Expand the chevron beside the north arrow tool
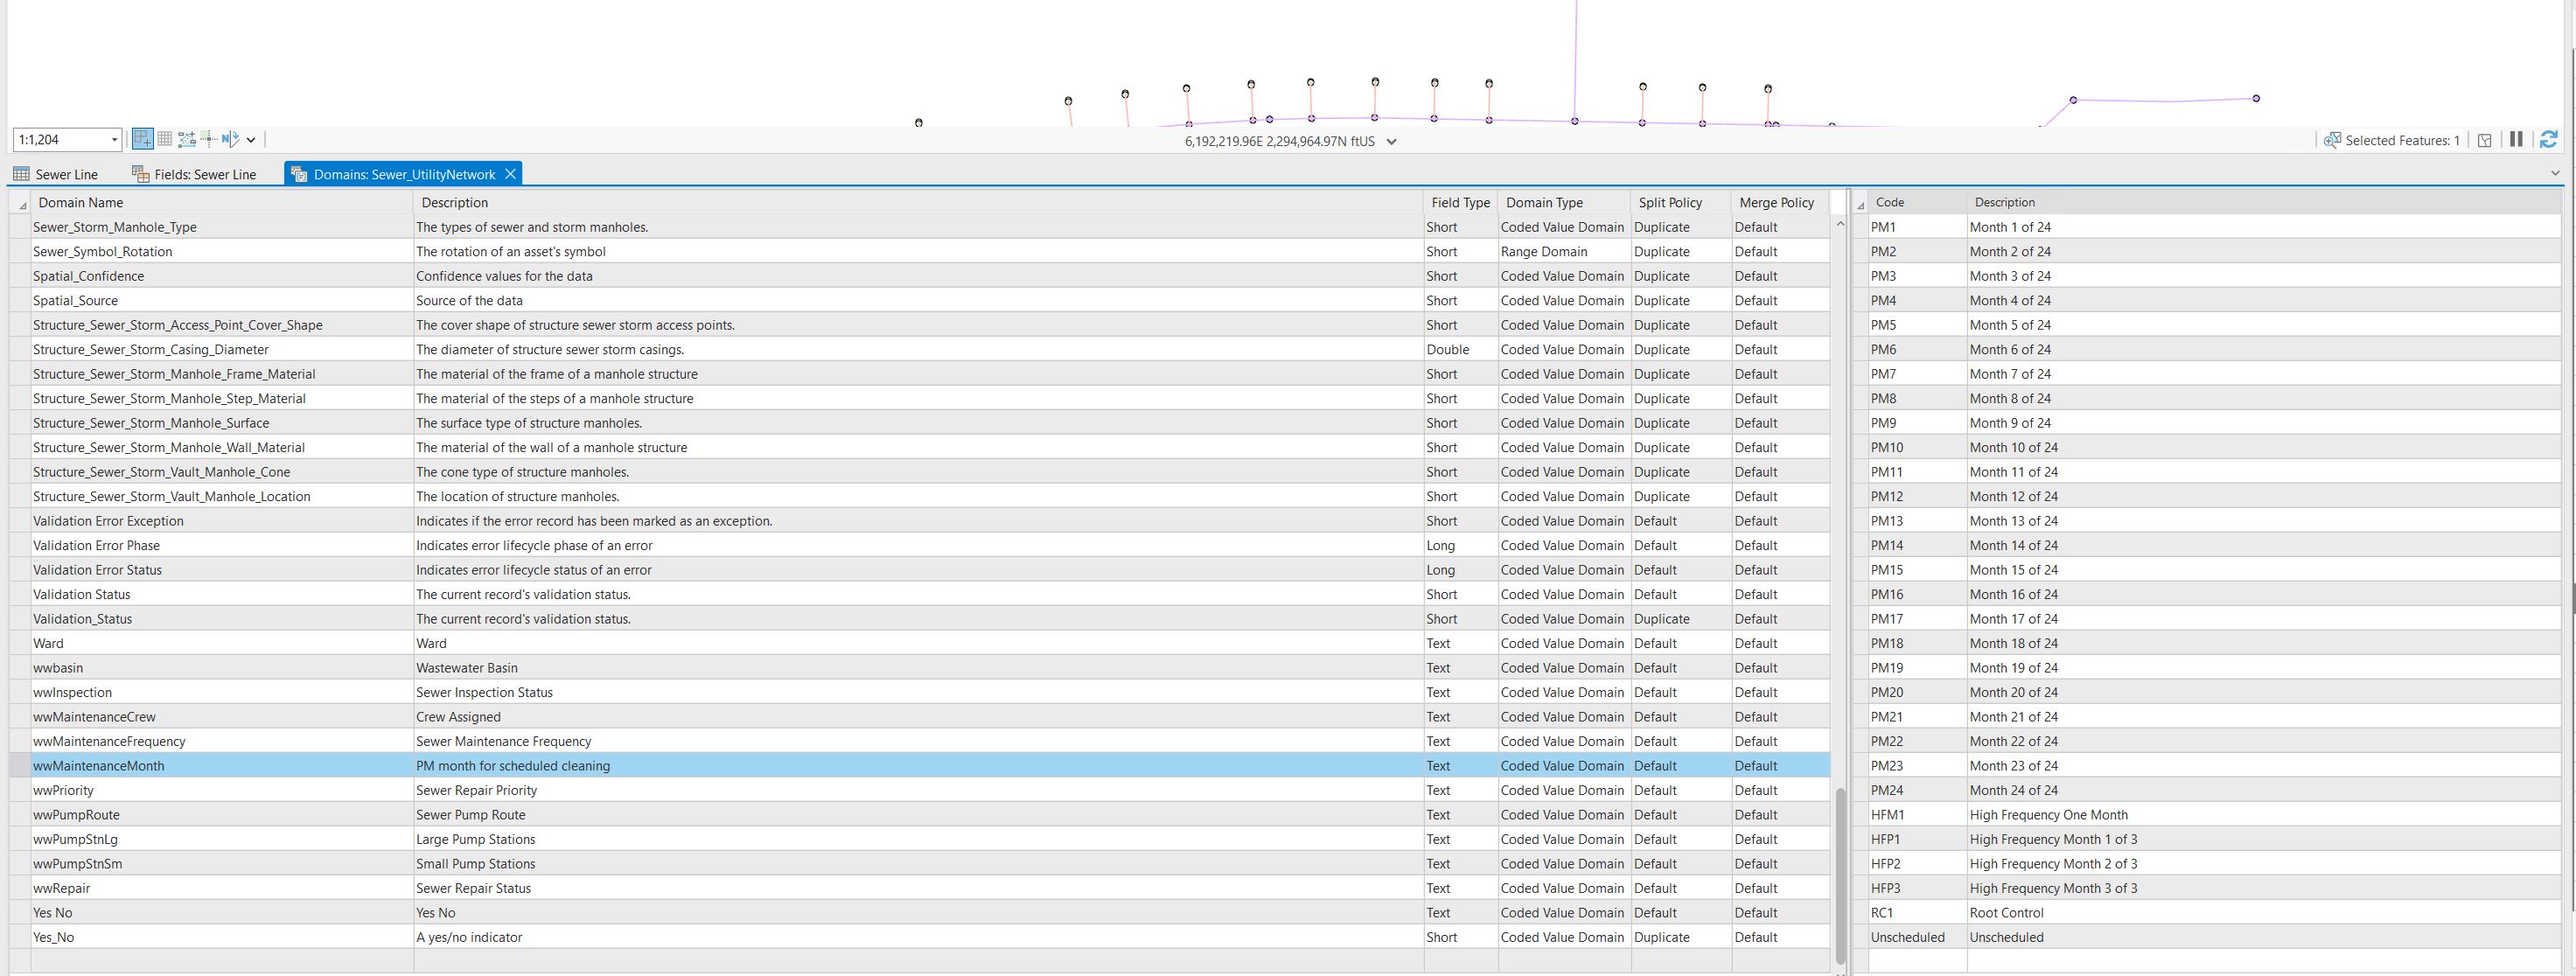 251,139
